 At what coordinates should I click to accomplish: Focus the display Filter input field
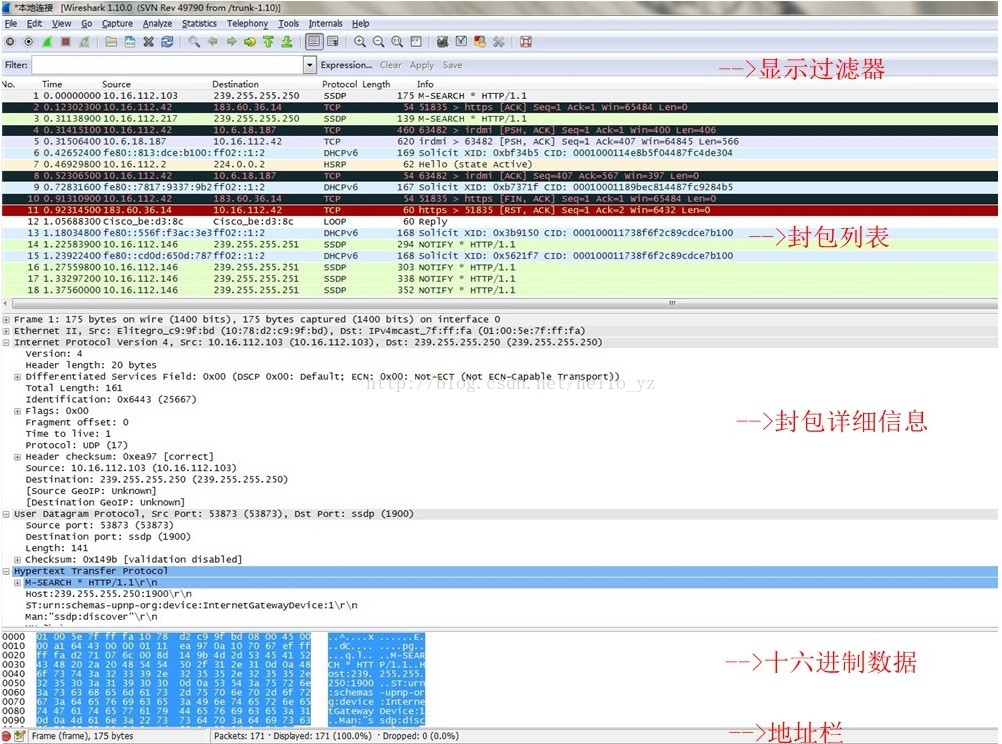[167, 65]
